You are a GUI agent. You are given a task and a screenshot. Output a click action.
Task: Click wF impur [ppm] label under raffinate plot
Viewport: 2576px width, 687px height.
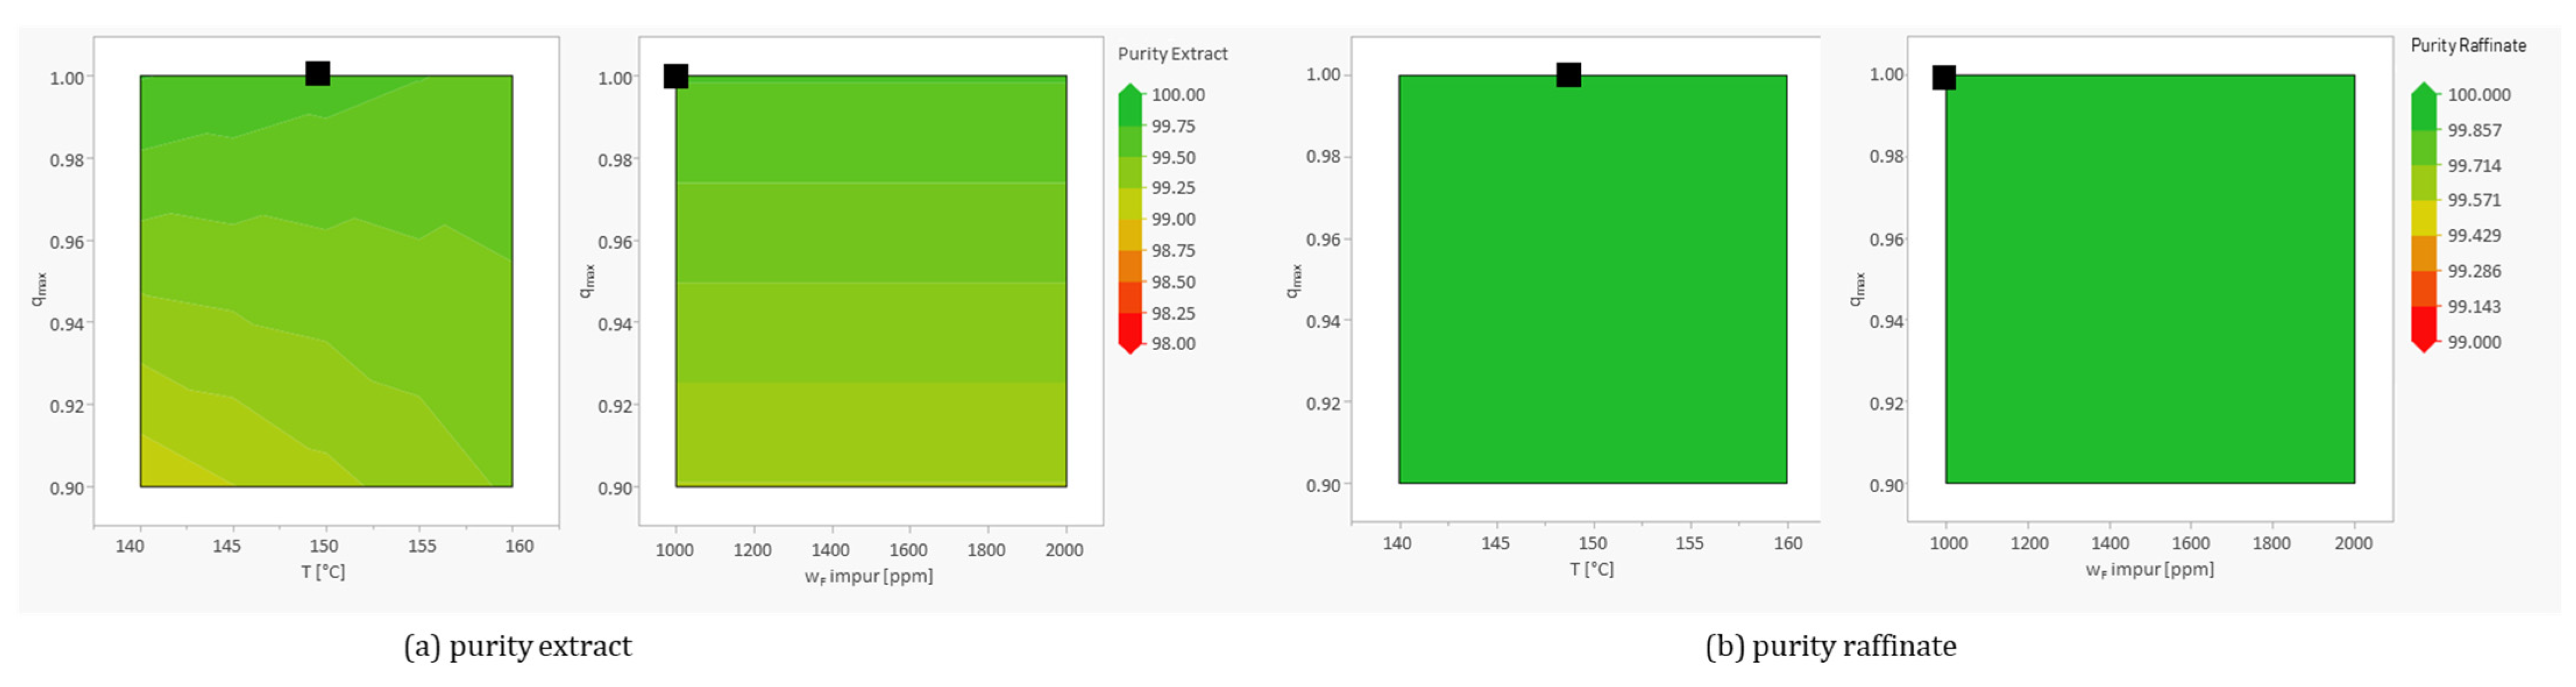(x=2149, y=570)
